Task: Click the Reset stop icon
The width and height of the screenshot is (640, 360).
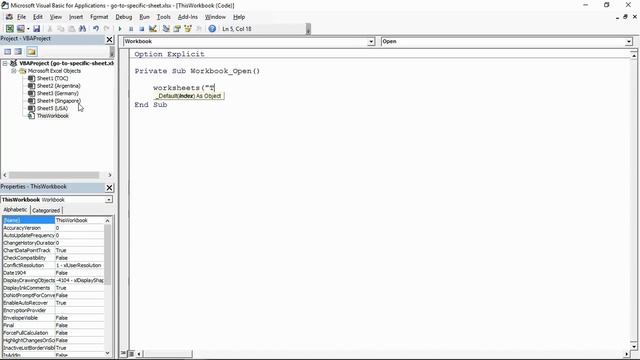Action: pyautogui.click(x=142, y=29)
